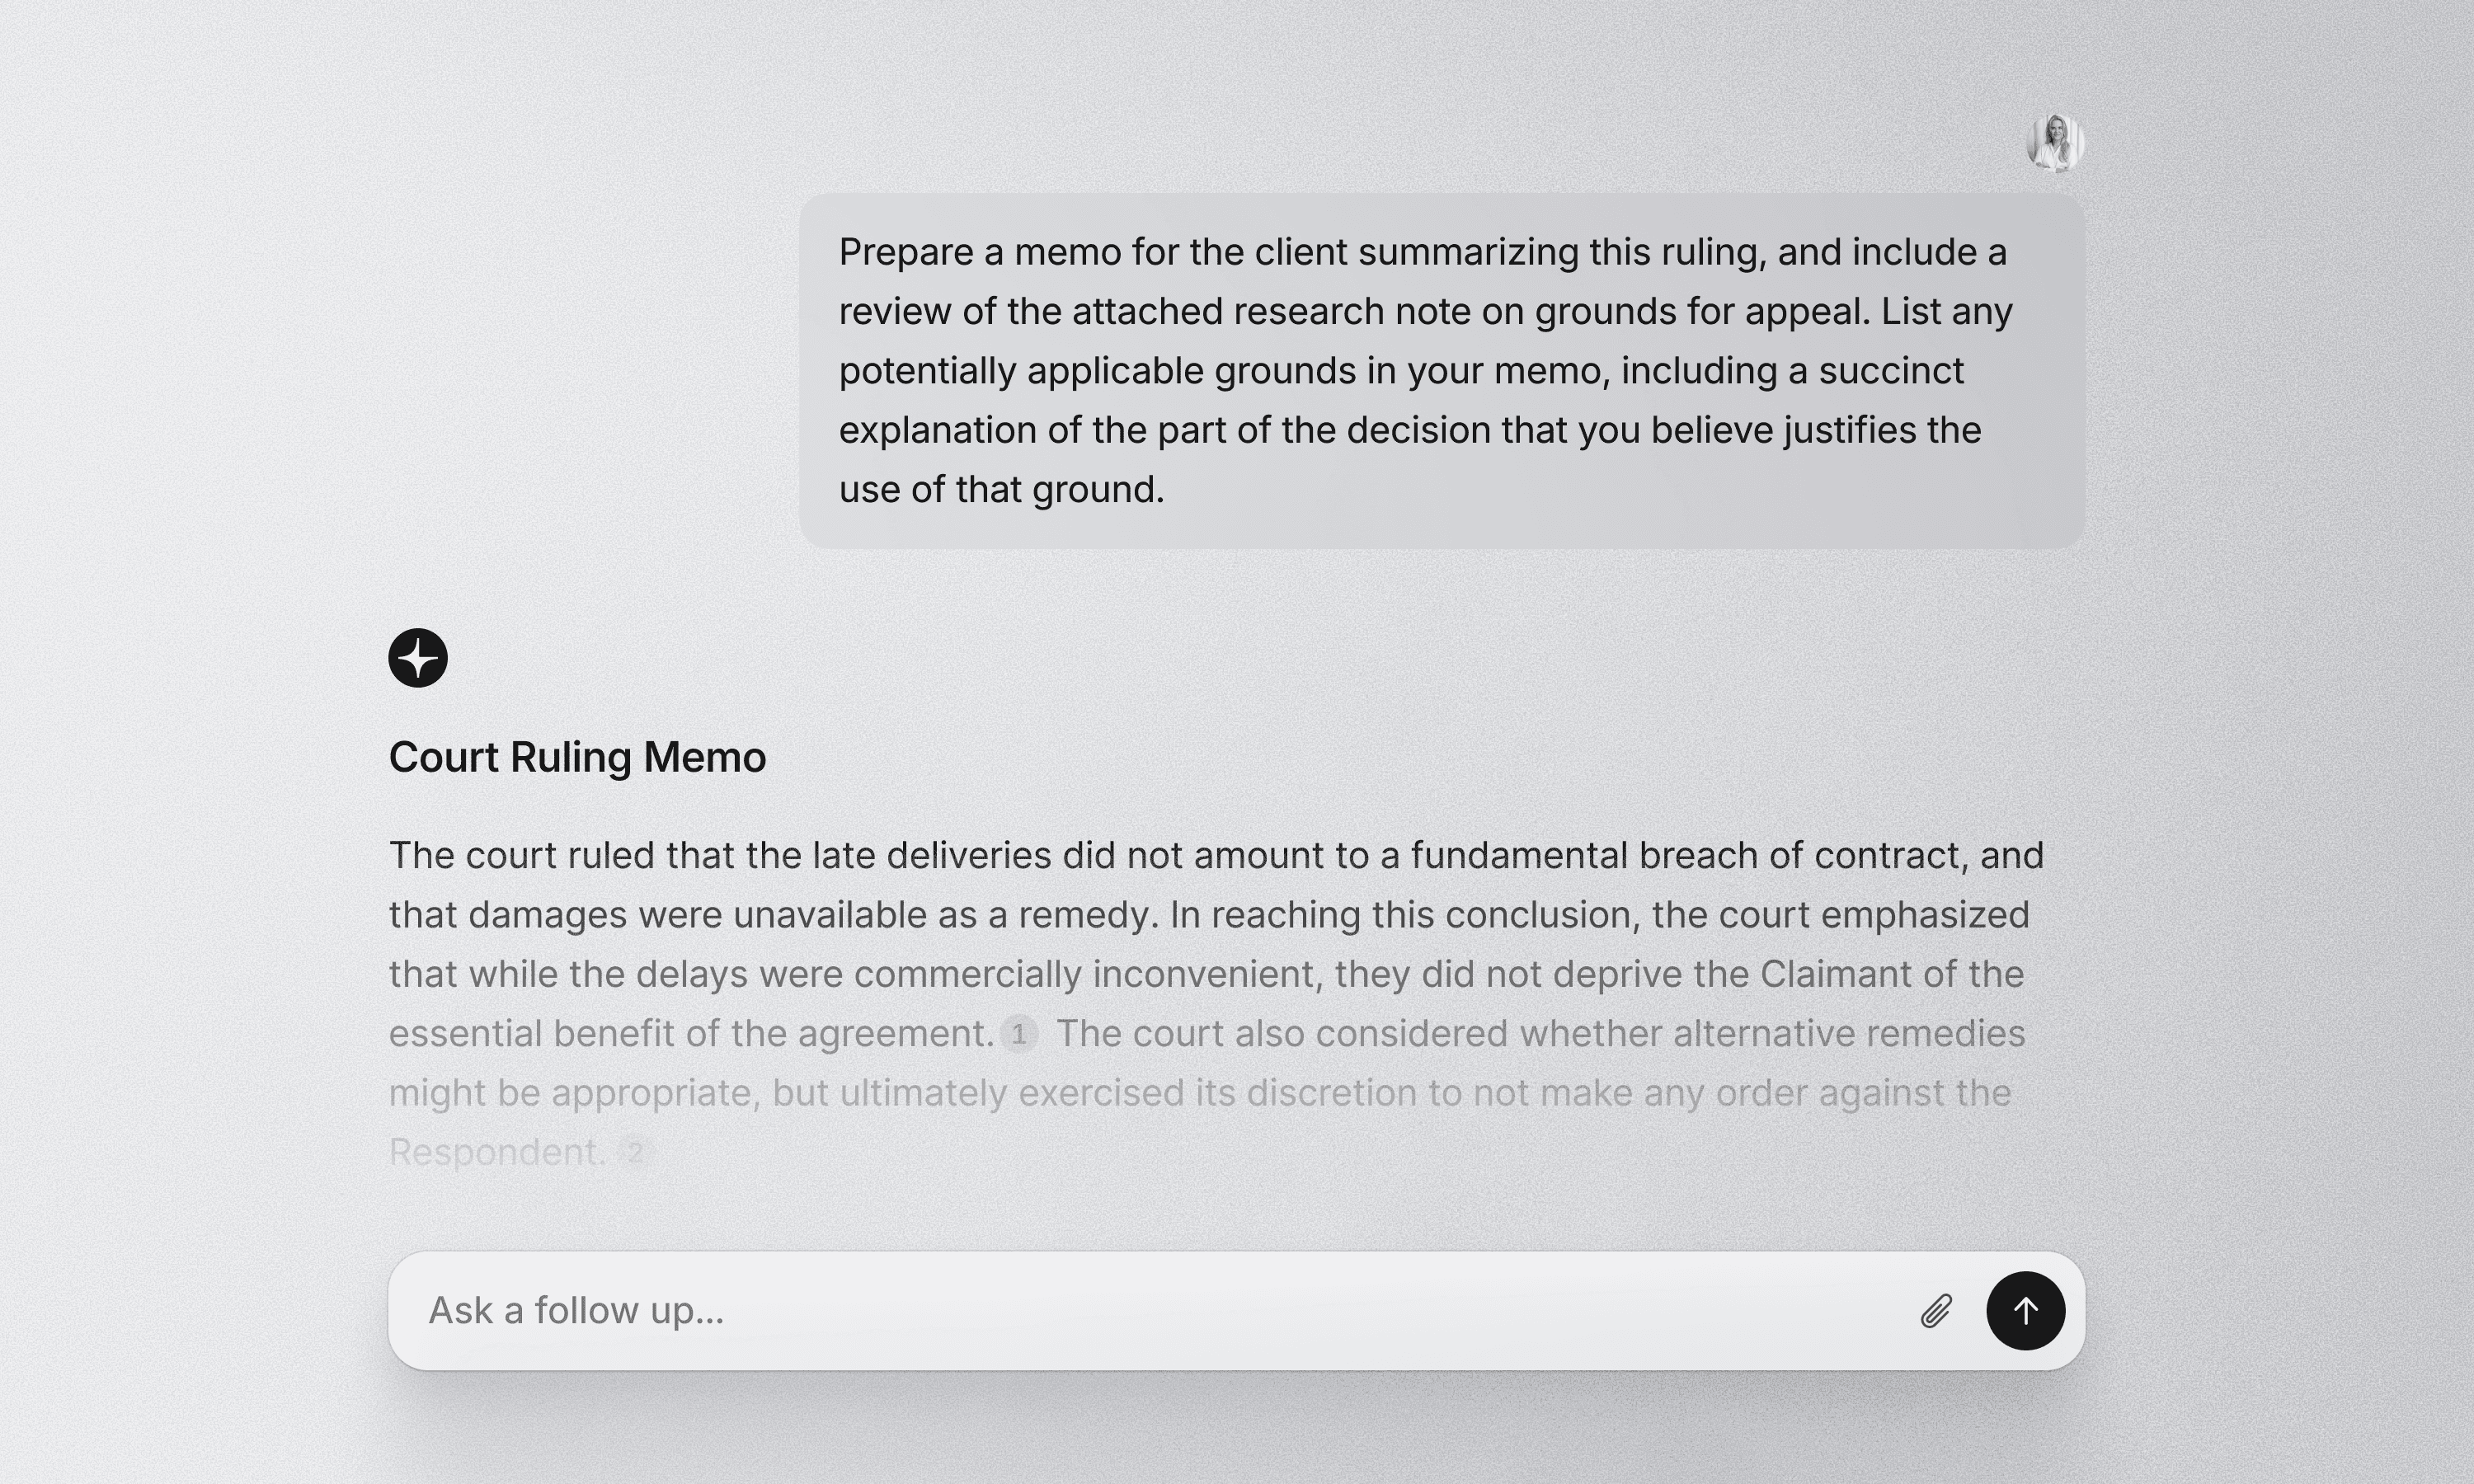Click the word "Prepare" in the prompt
This screenshot has width=2474, height=1484.
pos(906,252)
